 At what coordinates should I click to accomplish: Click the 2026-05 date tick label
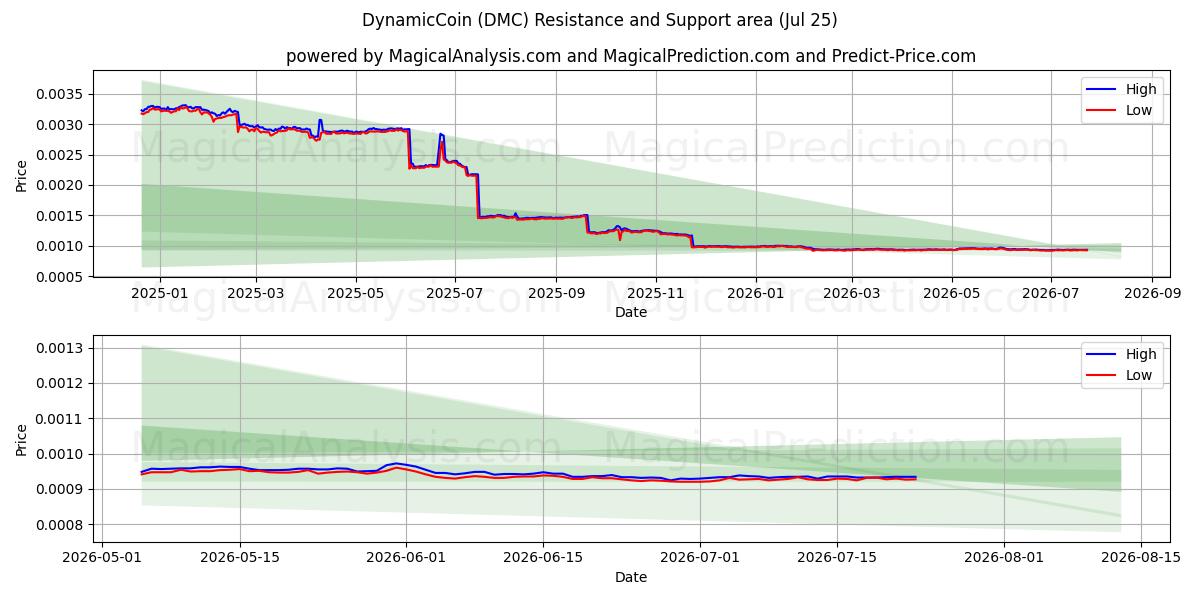point(952,293)
